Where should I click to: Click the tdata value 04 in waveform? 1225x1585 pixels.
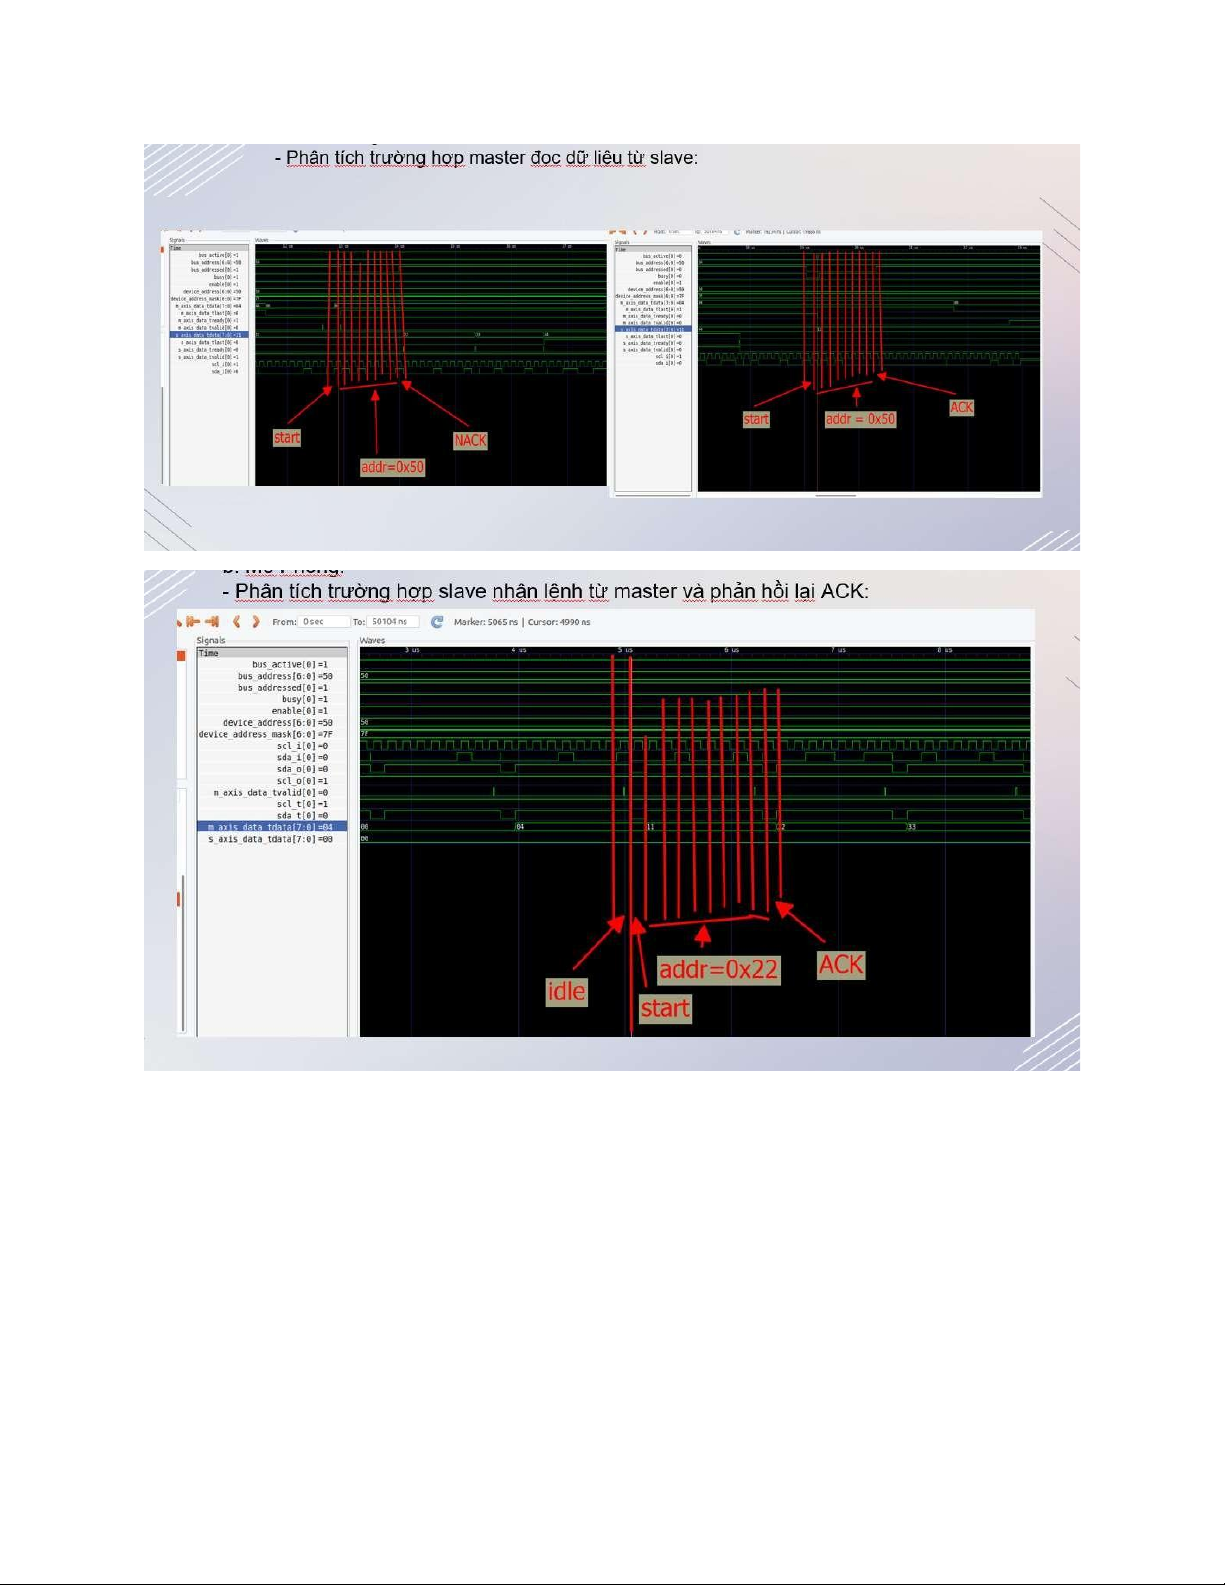pos(520,827)
